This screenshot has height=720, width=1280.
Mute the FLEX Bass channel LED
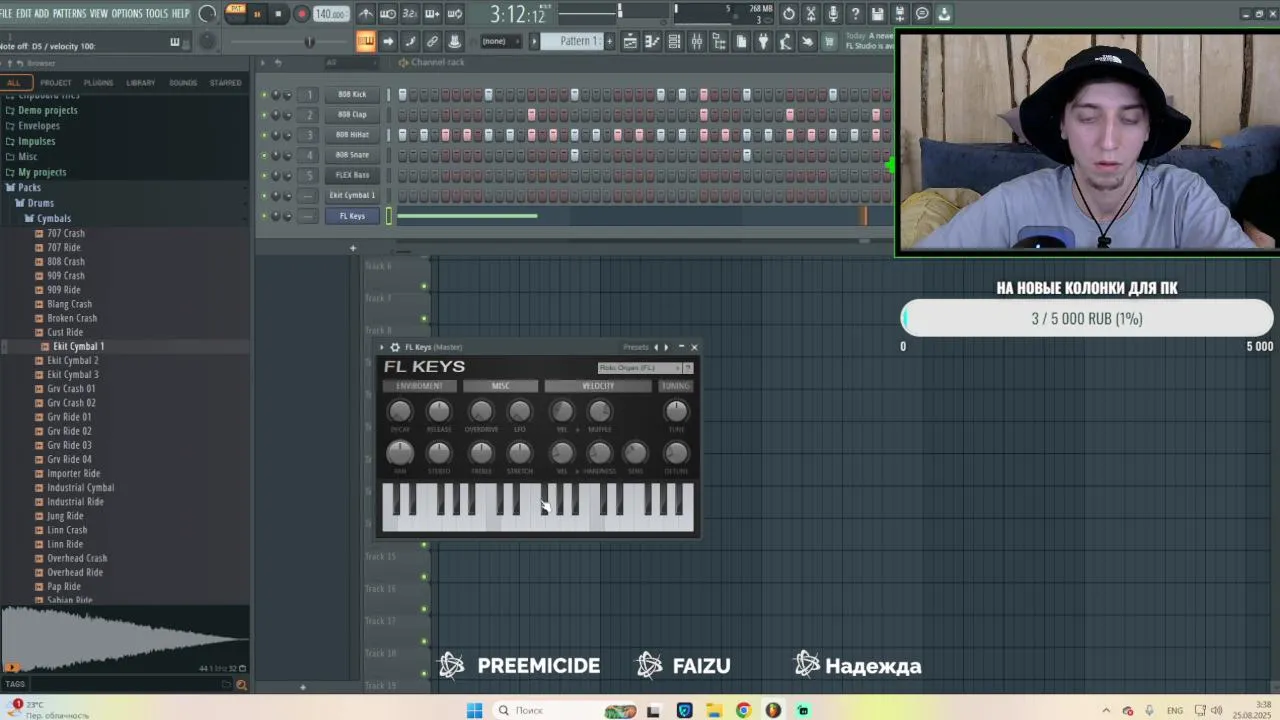pos(264,175)
